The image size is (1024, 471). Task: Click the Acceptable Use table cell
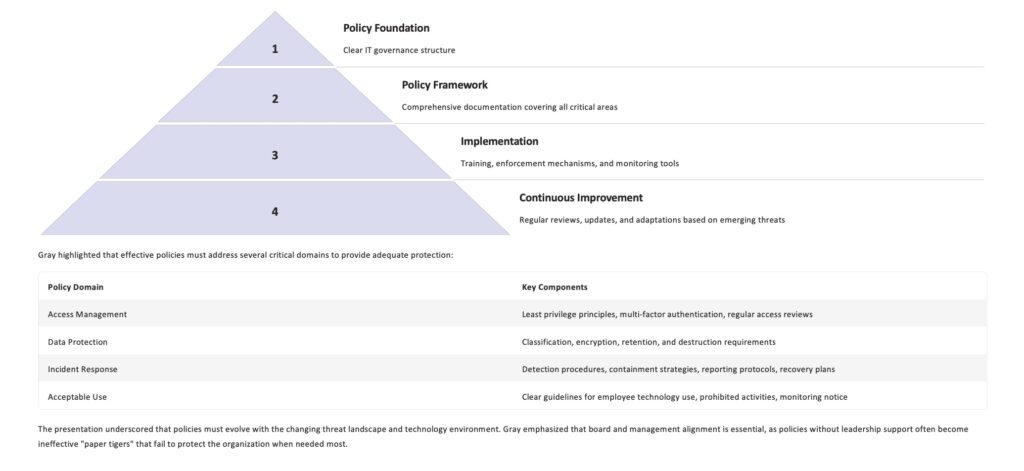point(78,397)
